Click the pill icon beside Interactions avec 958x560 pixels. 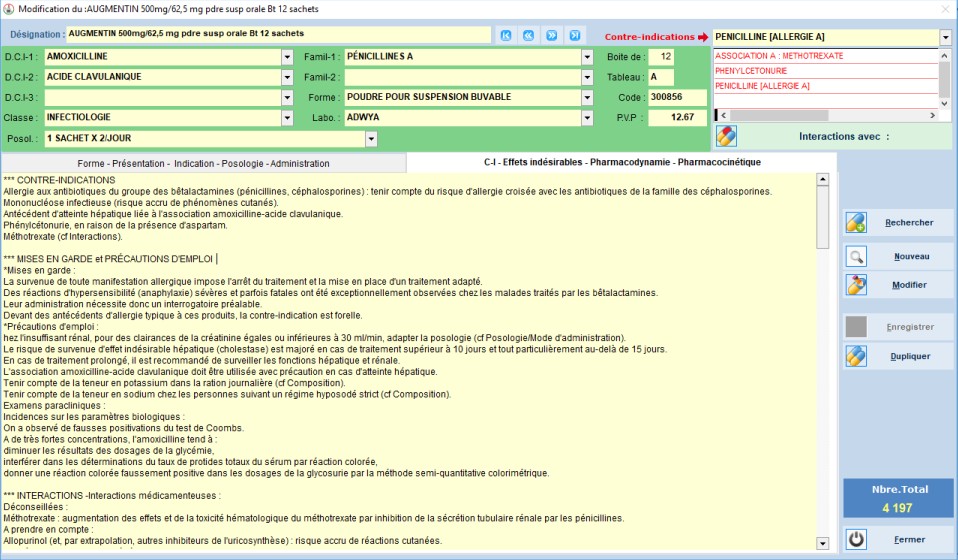(726, 136)
